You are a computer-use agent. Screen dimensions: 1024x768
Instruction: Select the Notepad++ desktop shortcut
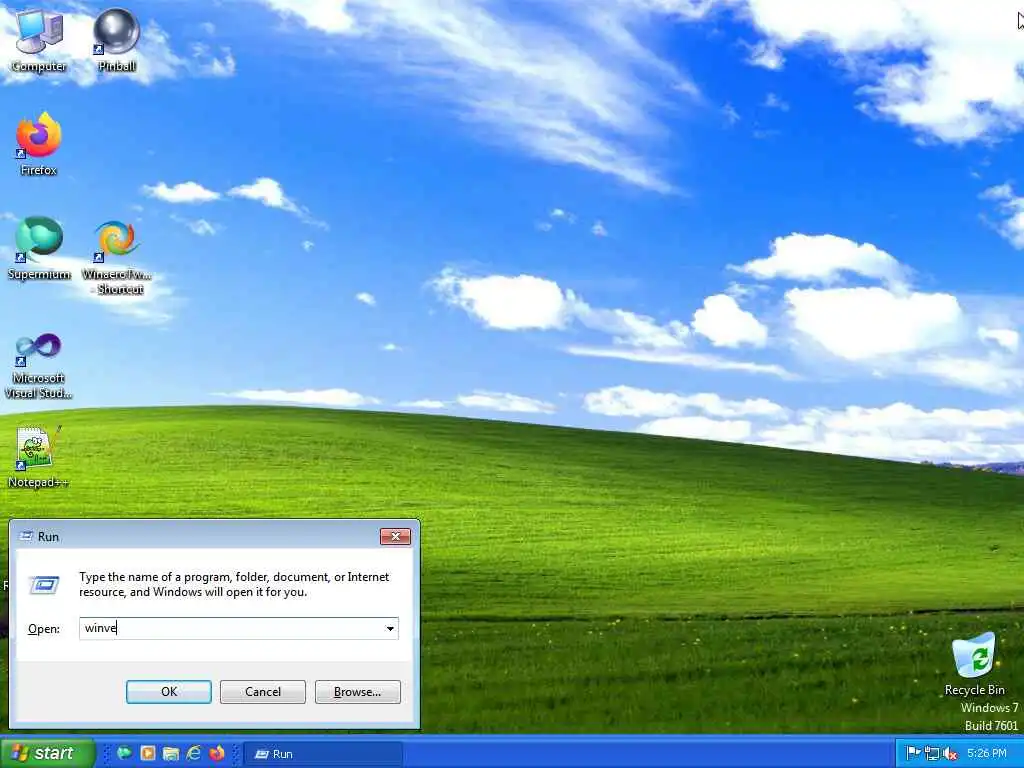(x=39, y=457)
